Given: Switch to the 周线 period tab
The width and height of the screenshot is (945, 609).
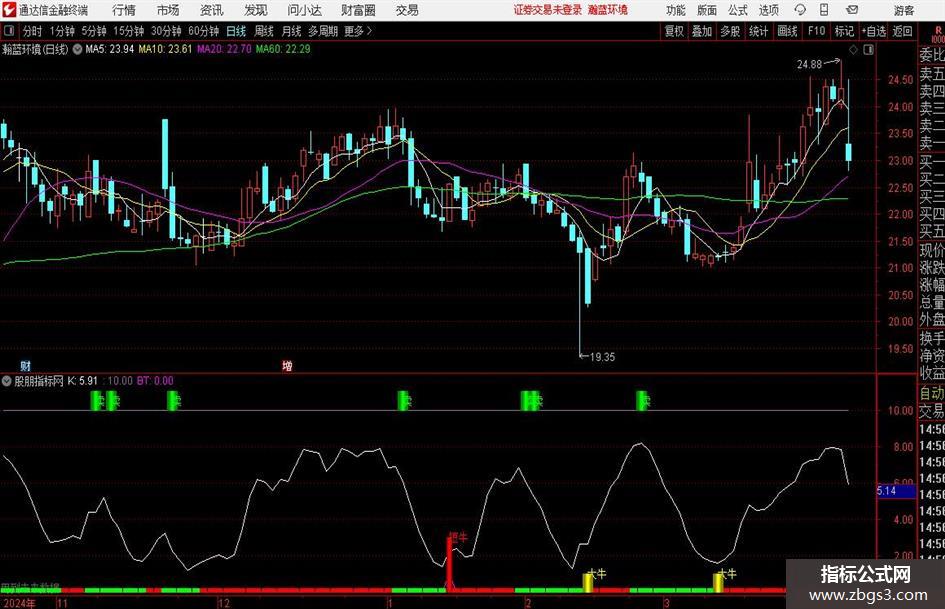Looking at the screenshot, I should 264,31.
